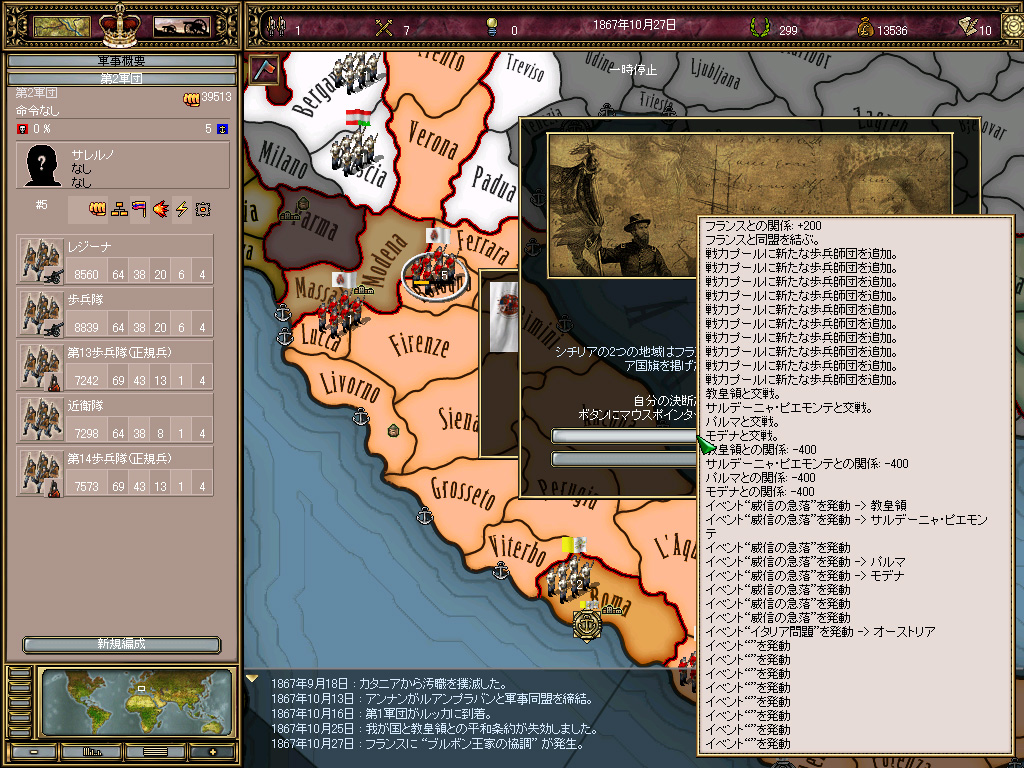Click the red skull attrition icon
The height and width of the screenshot is (768, 1024).
coord(22,129)
